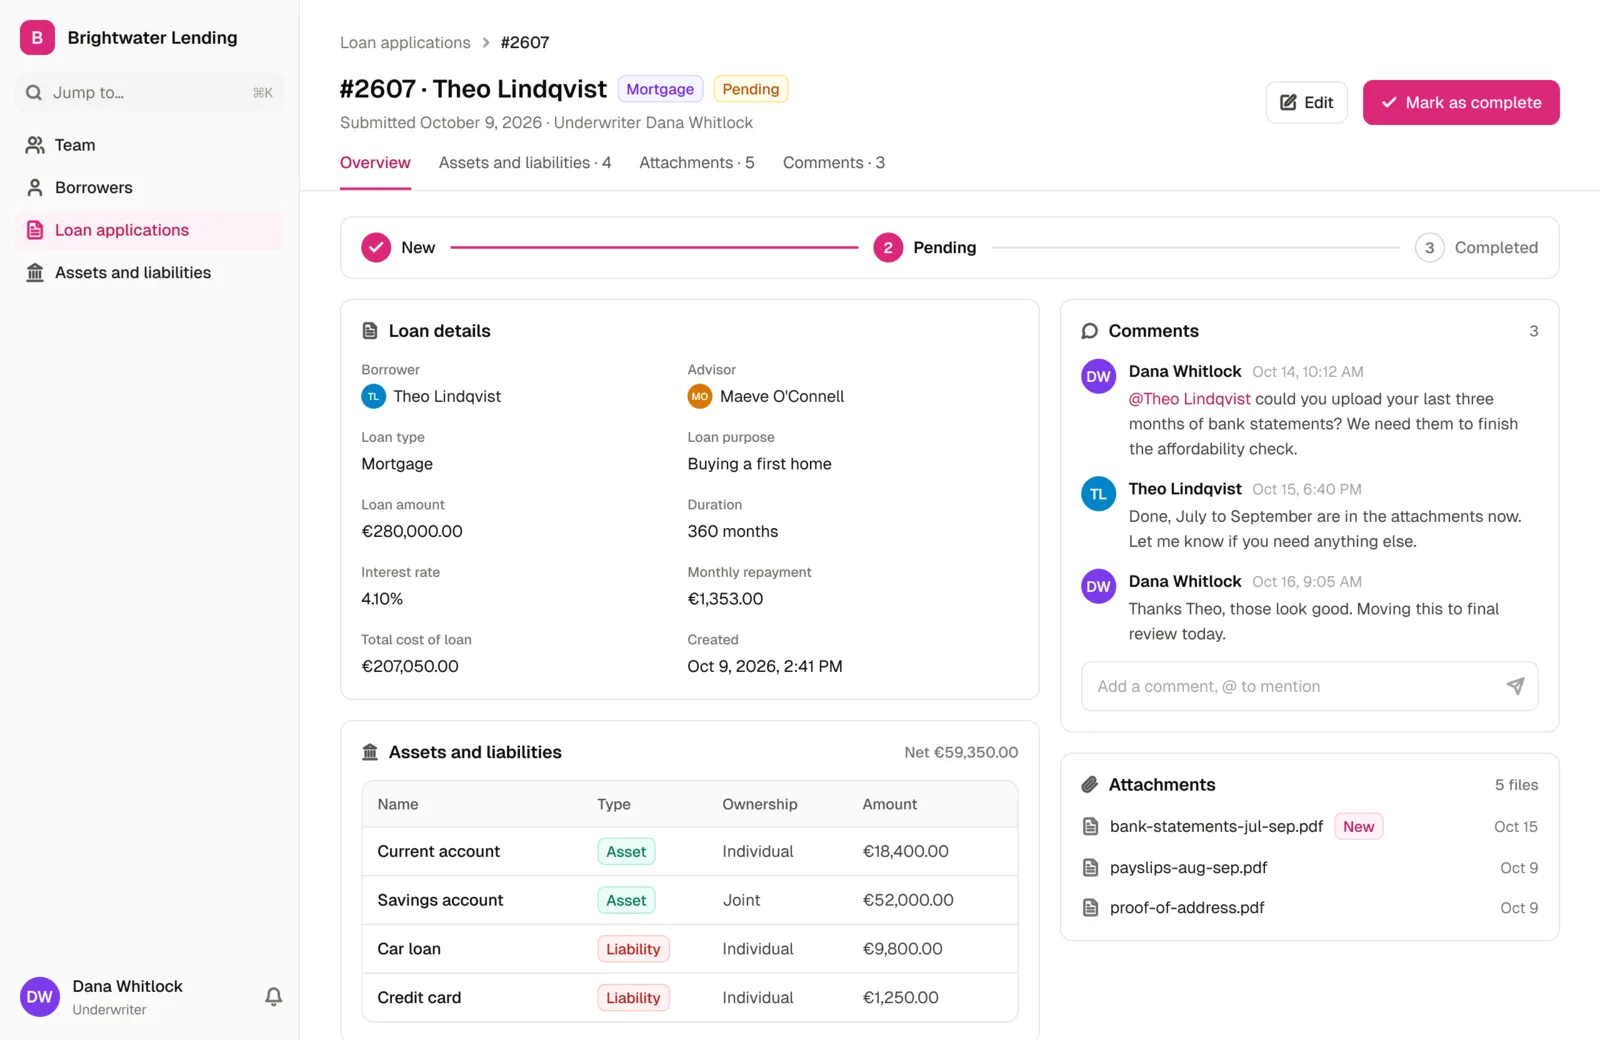Click the Attachments paperclip icon
The height and width of the screenshot is (1040, 1600).
pos(1090,785)
